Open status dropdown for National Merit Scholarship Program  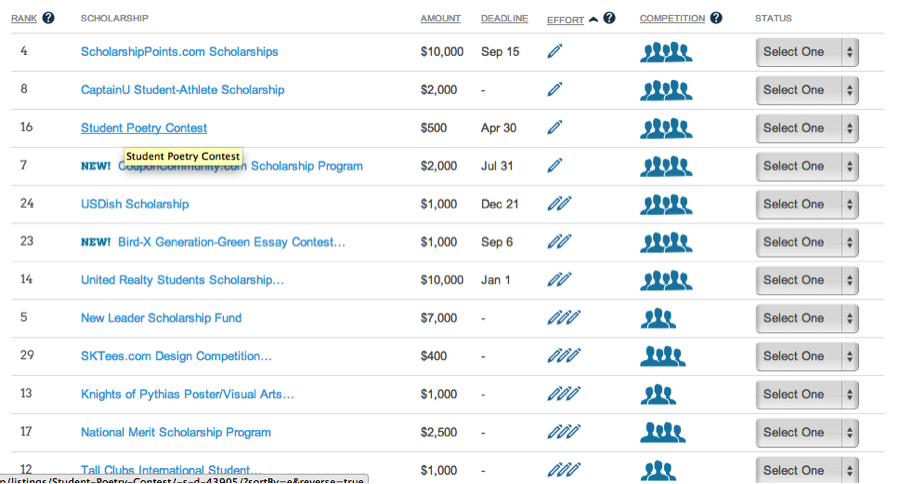tap(807, 432)
